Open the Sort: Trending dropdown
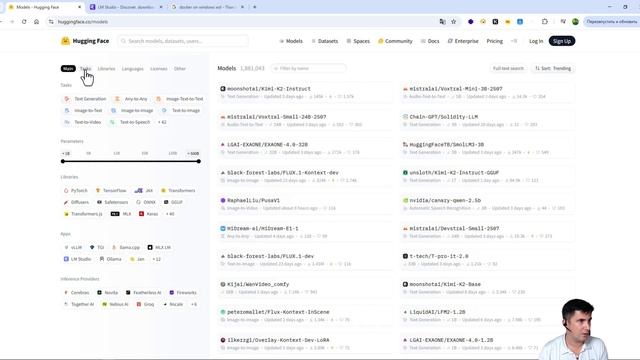 point(553,69)
